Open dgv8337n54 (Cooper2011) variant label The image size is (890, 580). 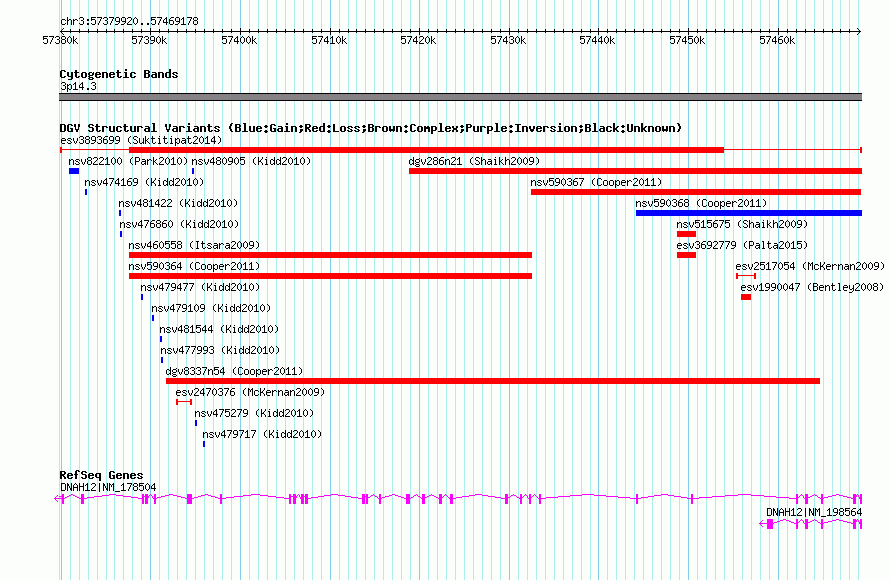[x=234, y=371]
